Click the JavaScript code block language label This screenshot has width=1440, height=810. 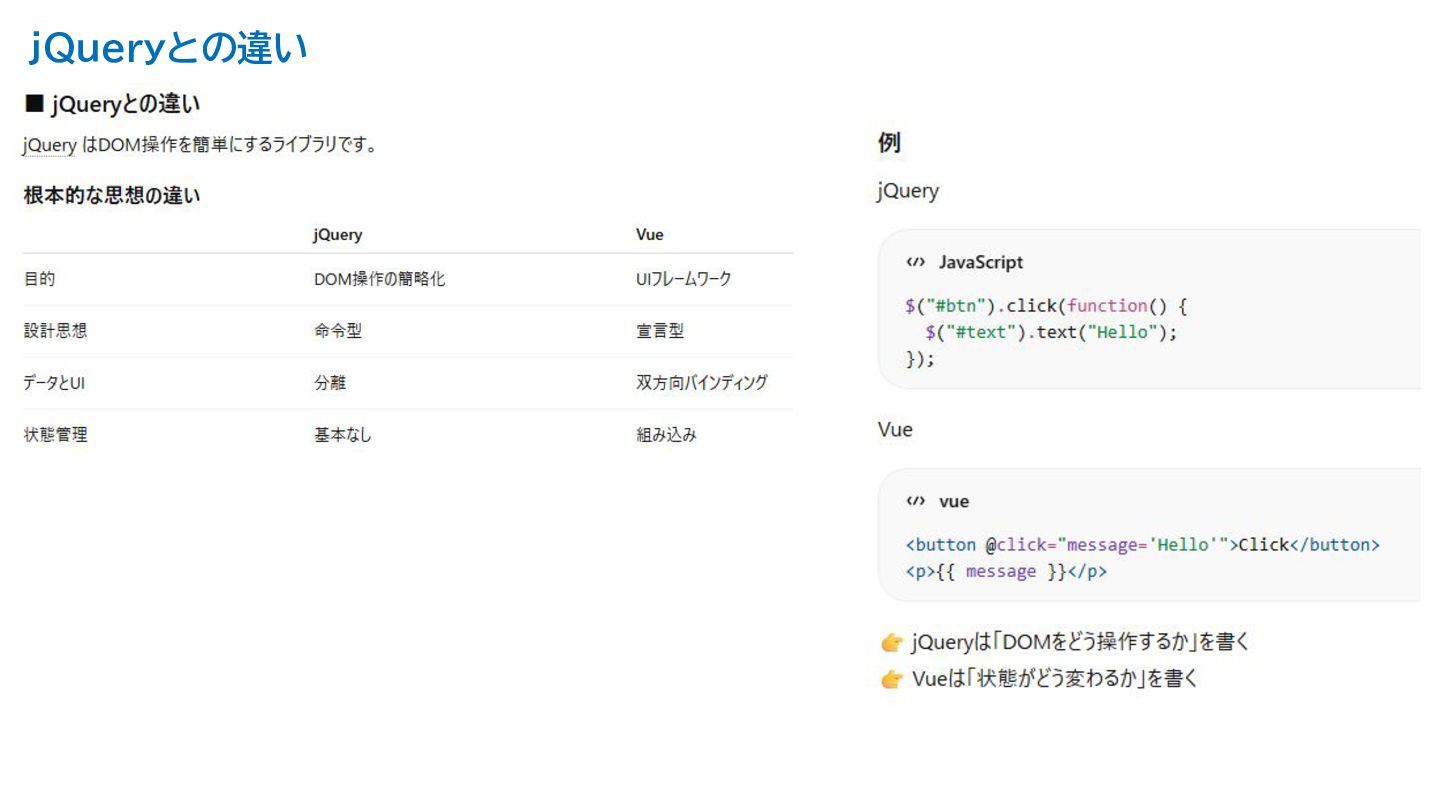pos(980,262)
